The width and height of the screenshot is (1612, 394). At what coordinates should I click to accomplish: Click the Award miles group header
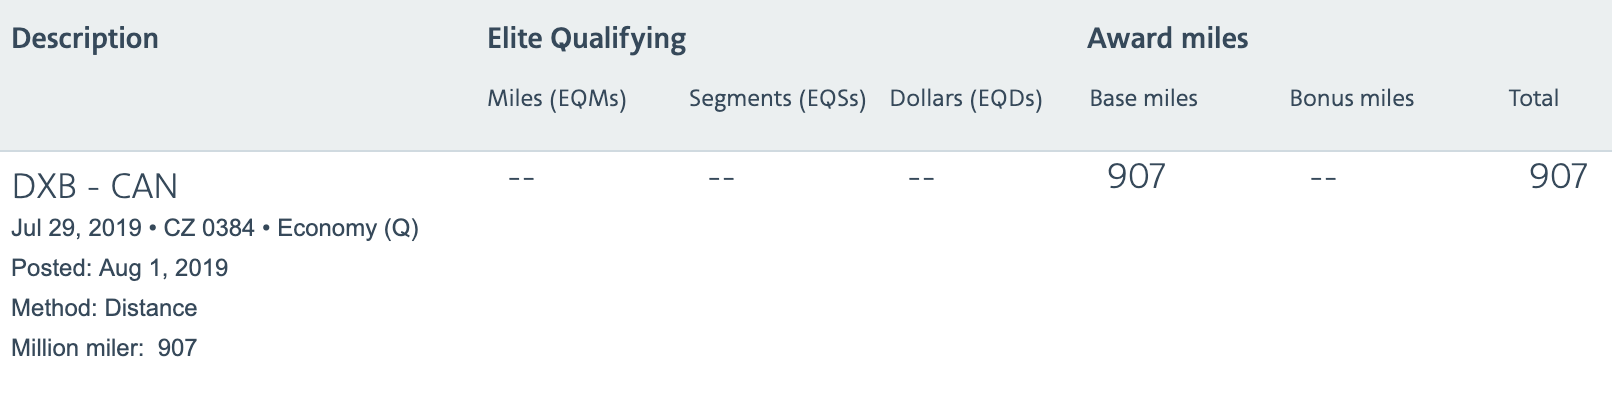(1168, 39)
